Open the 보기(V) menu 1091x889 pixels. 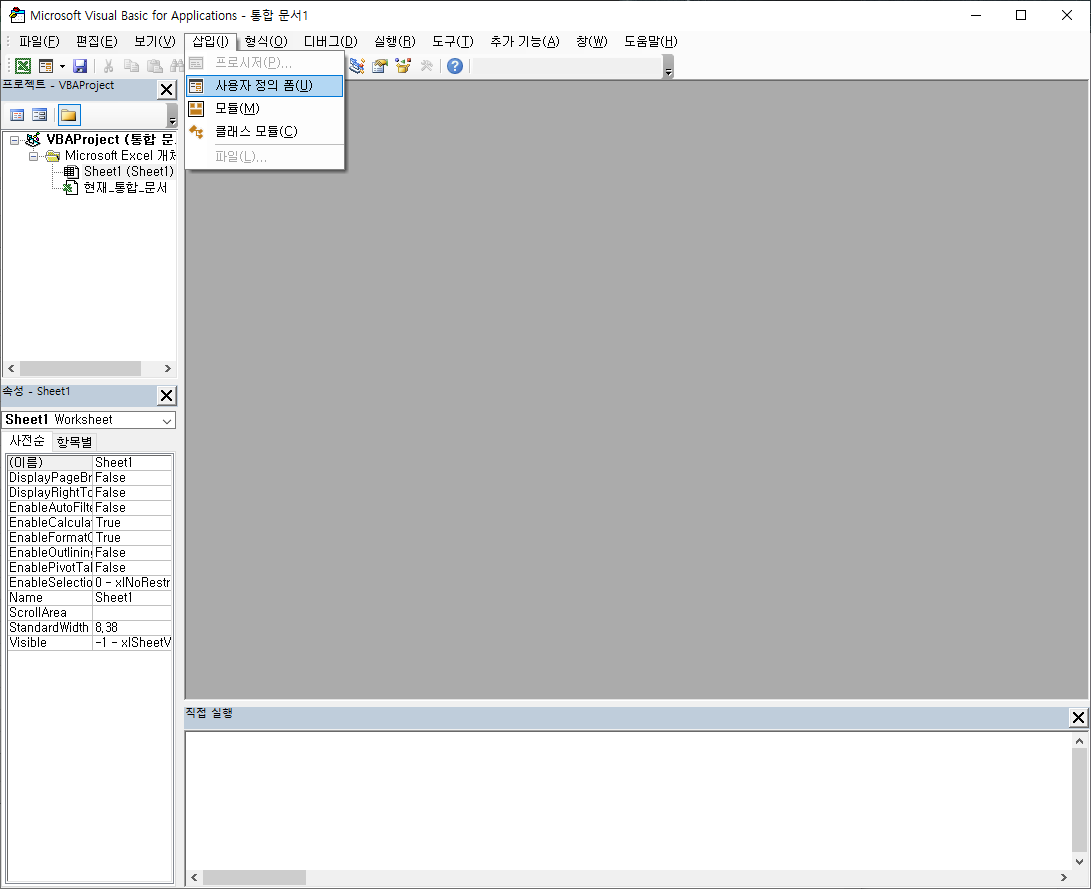[154, 42]
